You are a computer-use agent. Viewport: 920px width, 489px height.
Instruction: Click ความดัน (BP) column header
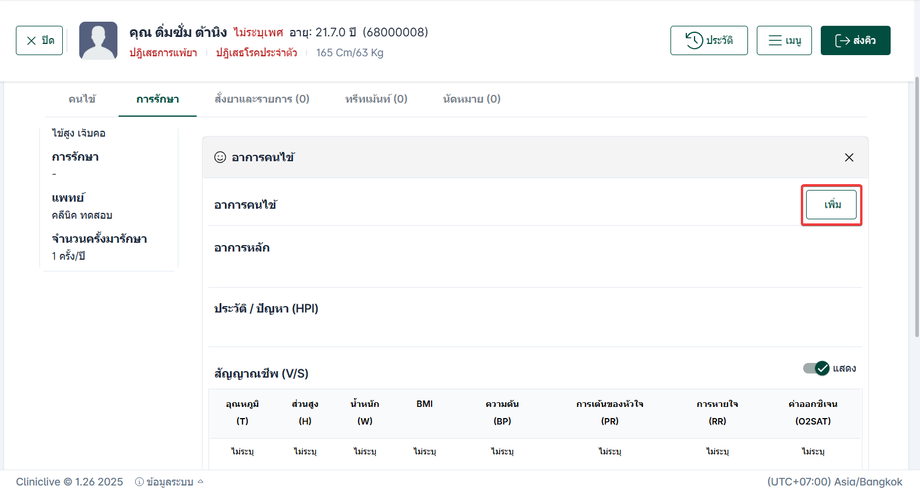(x=502, y=413)
